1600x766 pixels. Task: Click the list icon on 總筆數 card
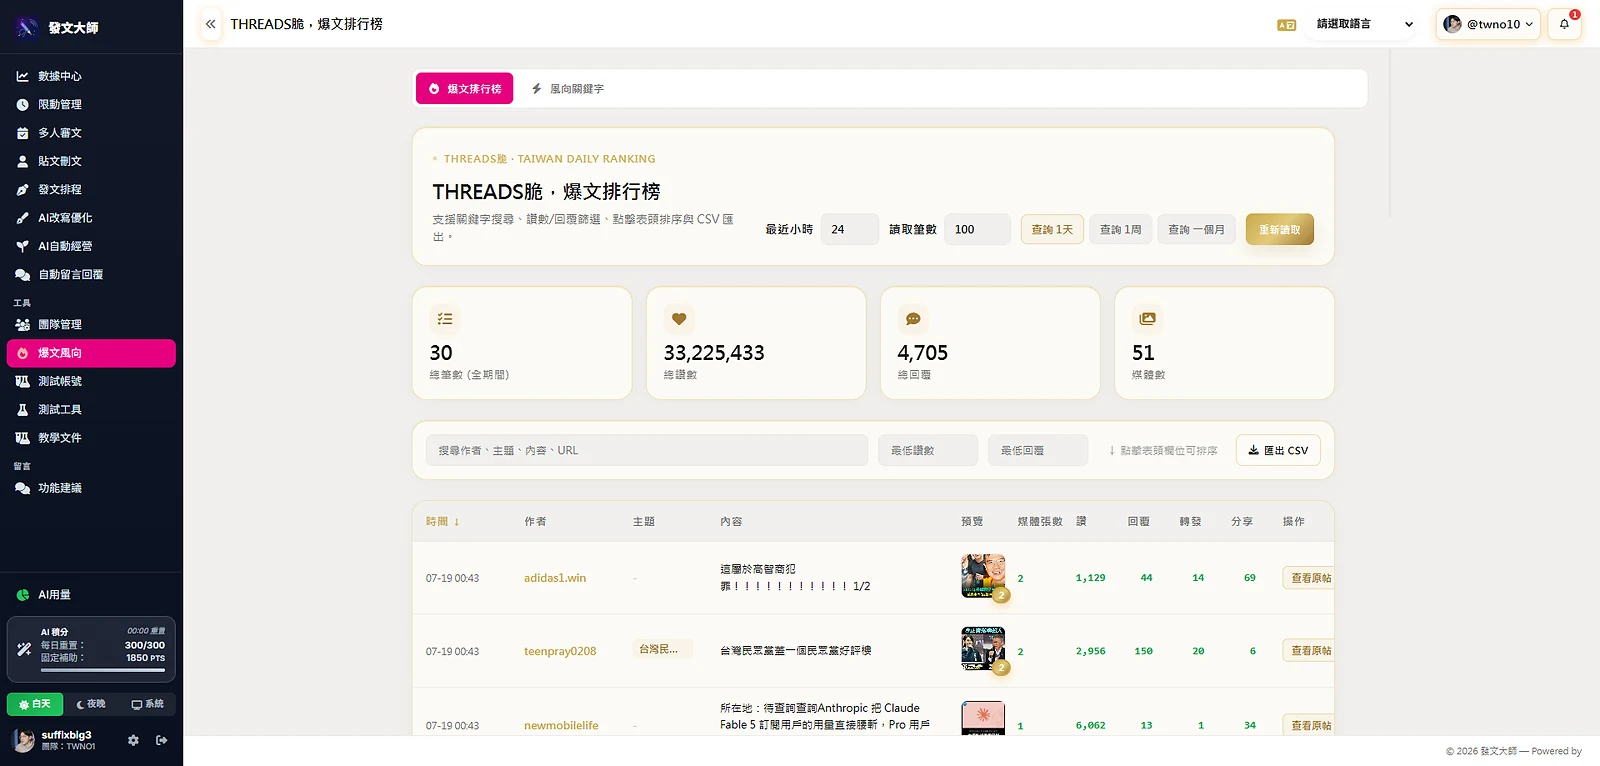[x=445, y=319]
